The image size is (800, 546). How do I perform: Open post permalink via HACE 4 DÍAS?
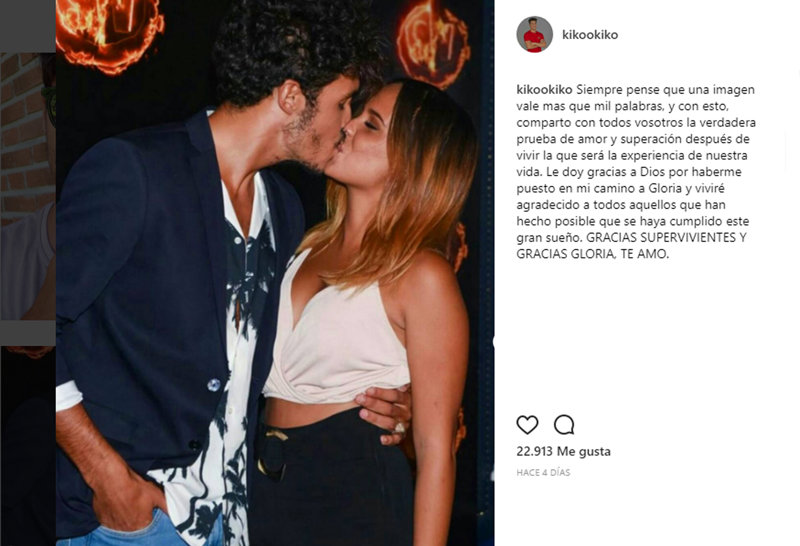pyautogui.click(x=543, y=473)
